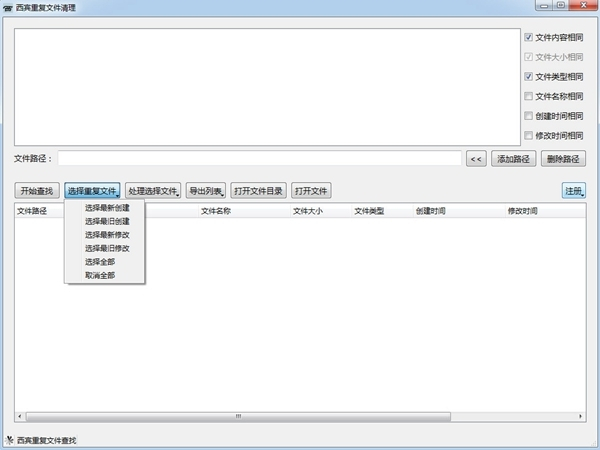Open the 导出列表 dropdown
This screenshot has width=600, height=450.
pos(205,191)
